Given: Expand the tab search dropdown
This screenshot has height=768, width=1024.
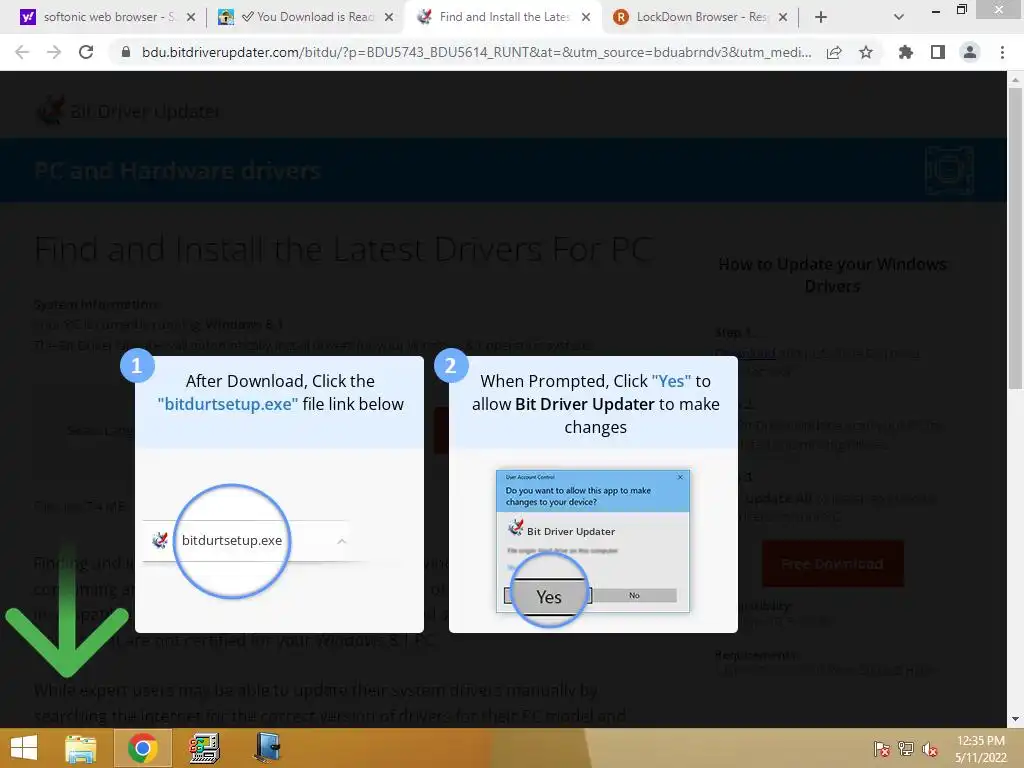Looking at the screenshot, I should tap(899, 17).
